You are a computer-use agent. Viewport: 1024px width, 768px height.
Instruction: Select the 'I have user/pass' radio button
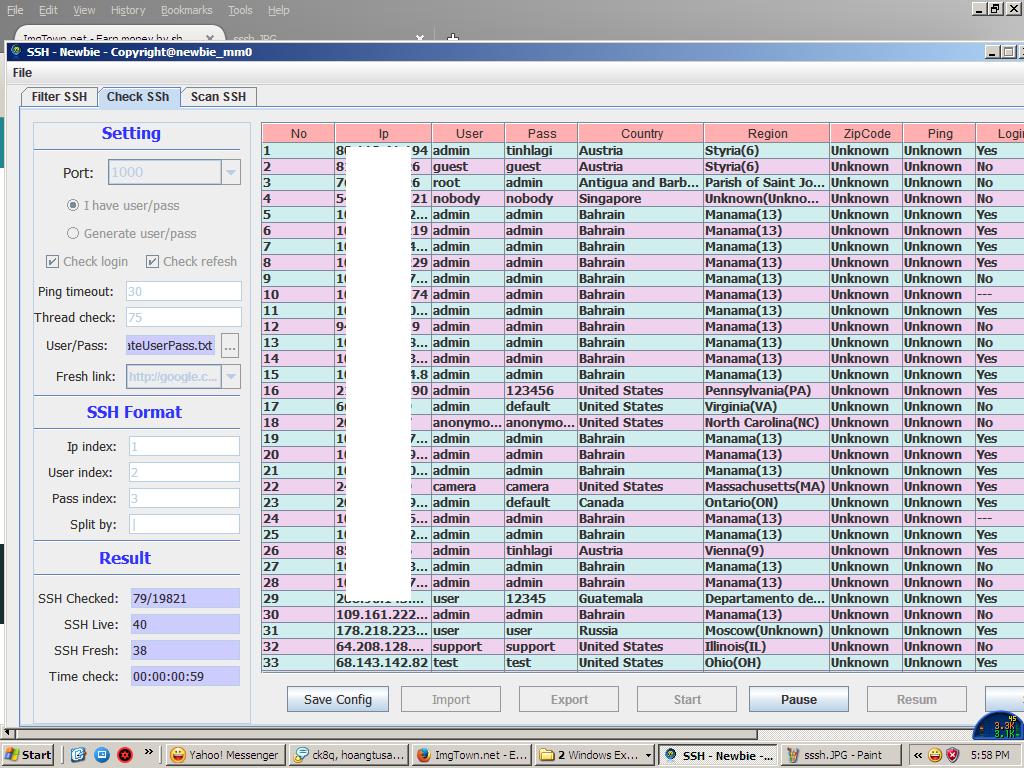[73, 205]
